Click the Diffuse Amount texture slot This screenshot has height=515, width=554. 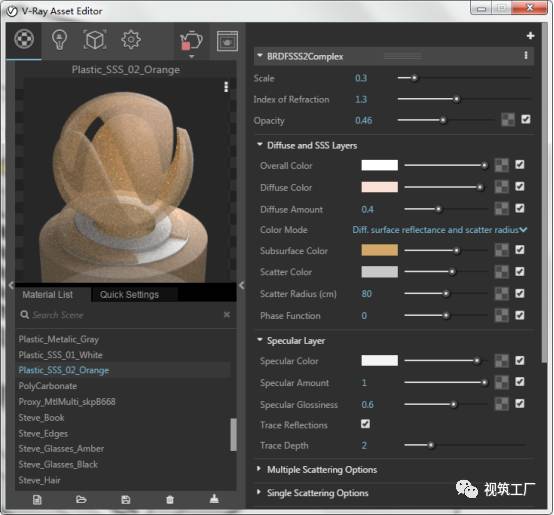pyautogui.click(x=502, y=209)
